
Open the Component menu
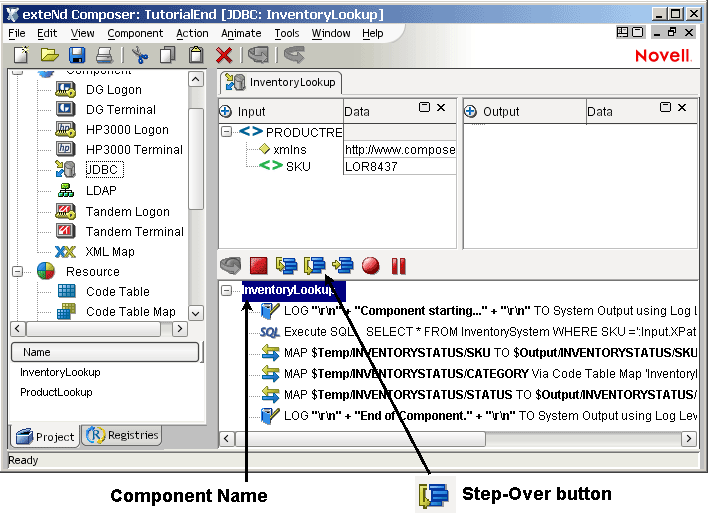point(135,33)
